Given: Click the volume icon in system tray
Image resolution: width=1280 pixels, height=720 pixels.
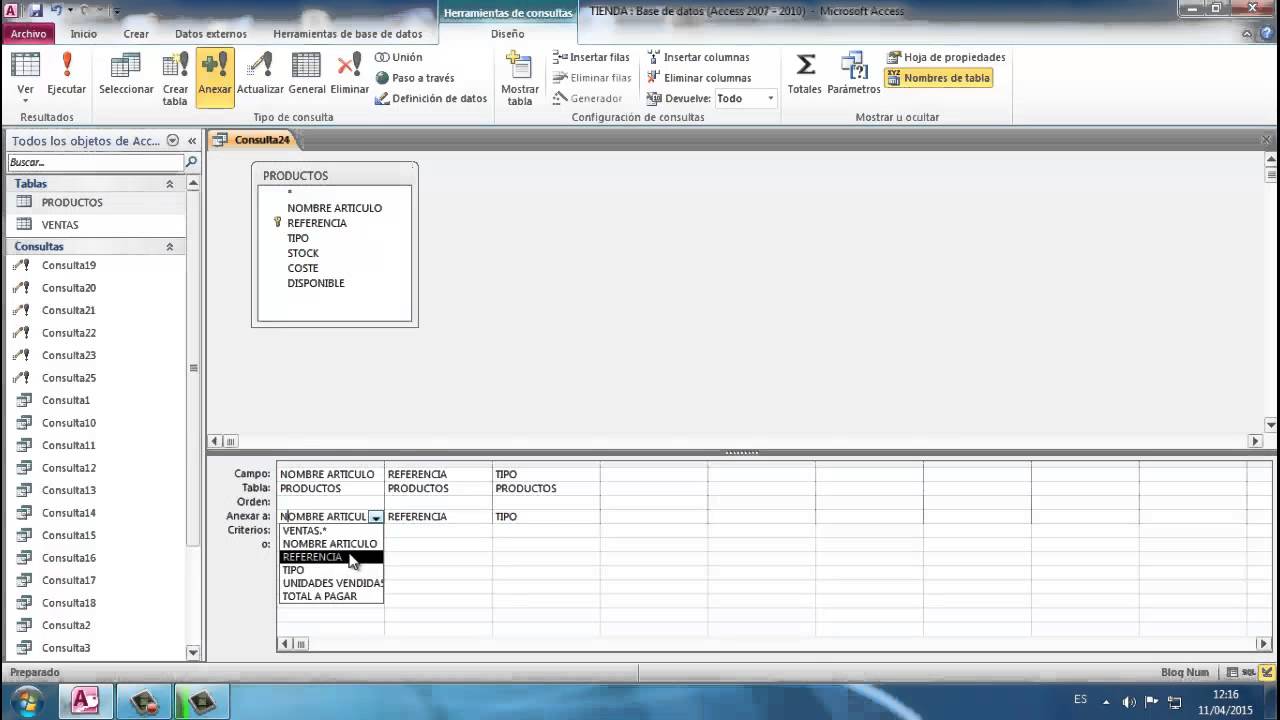Looking at the screenshot, I should (1129, 702).
